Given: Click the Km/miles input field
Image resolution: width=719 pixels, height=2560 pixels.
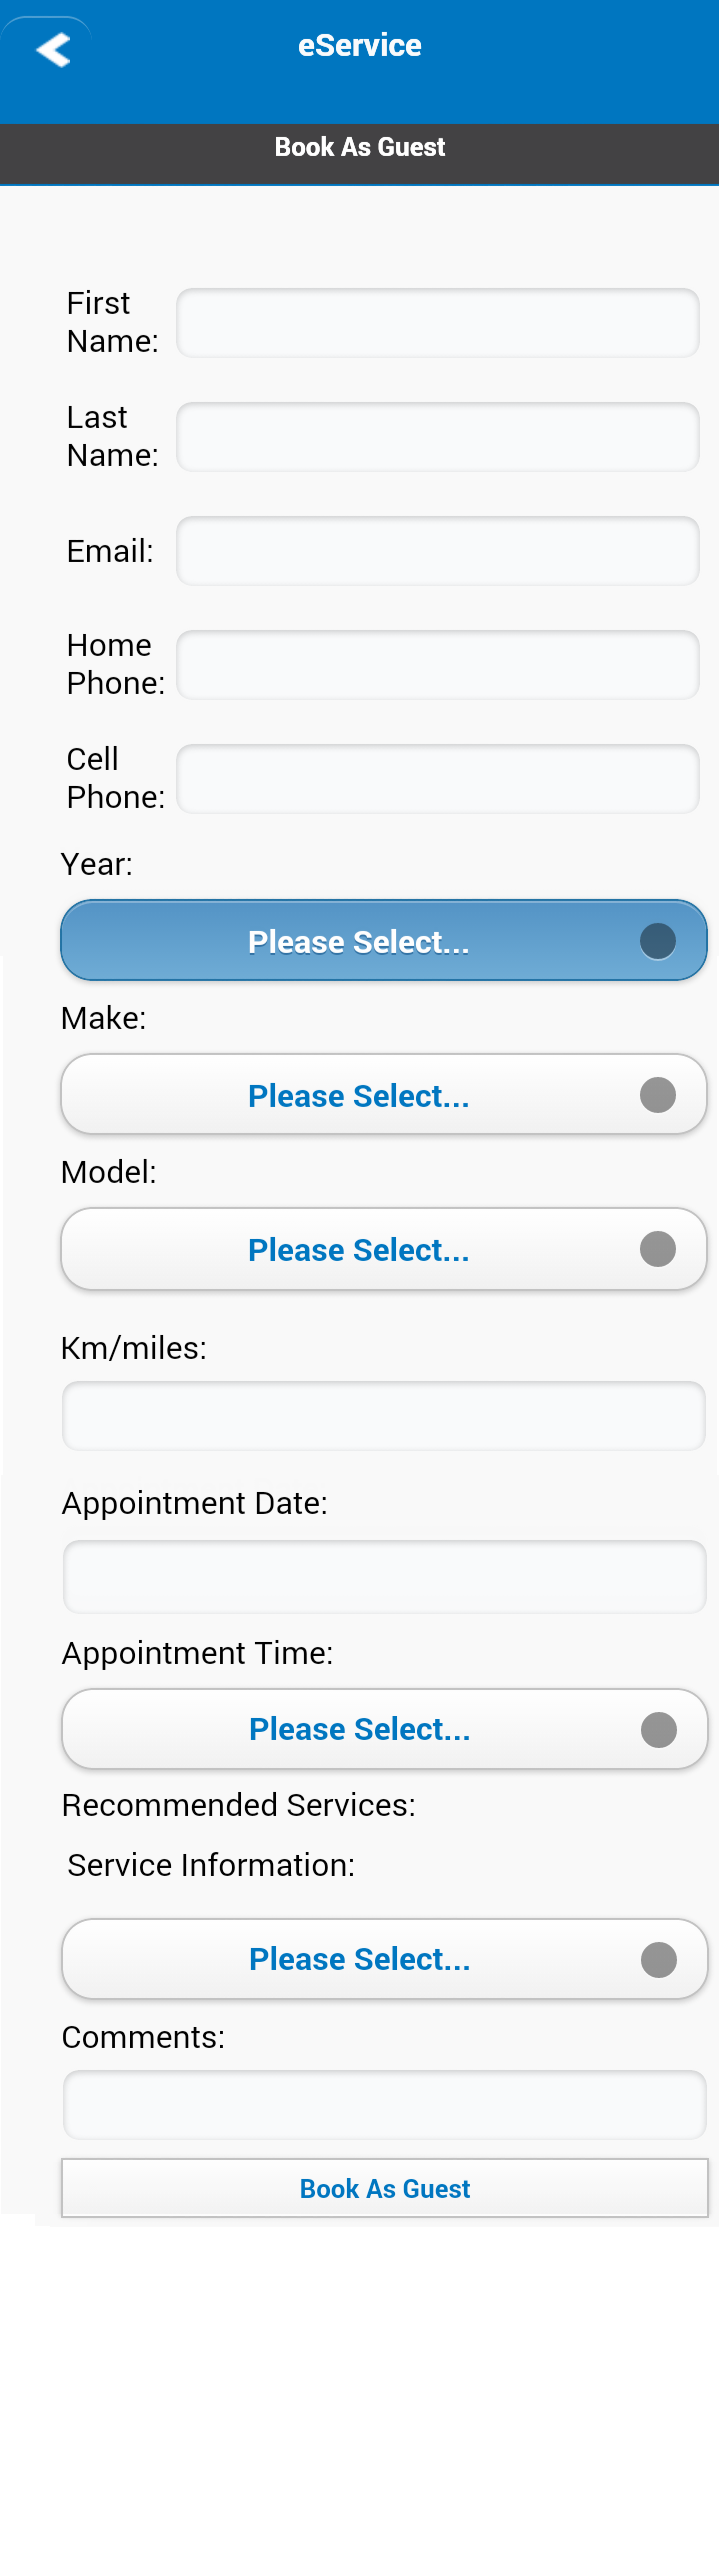Looking at the screenshot, I should 384,1416.
